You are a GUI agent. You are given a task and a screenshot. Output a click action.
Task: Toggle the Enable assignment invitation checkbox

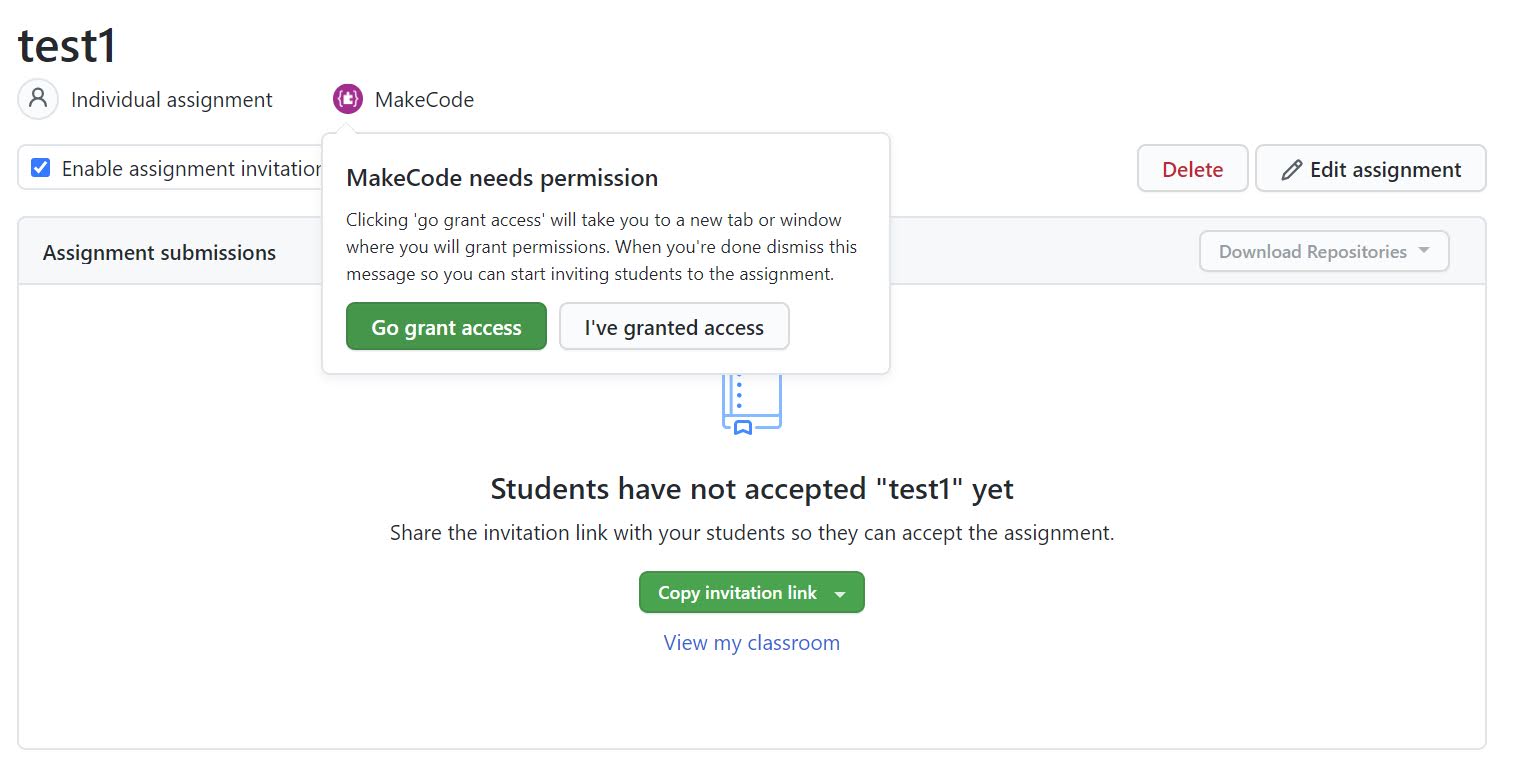pyautogui.click(x=41, y=168)
